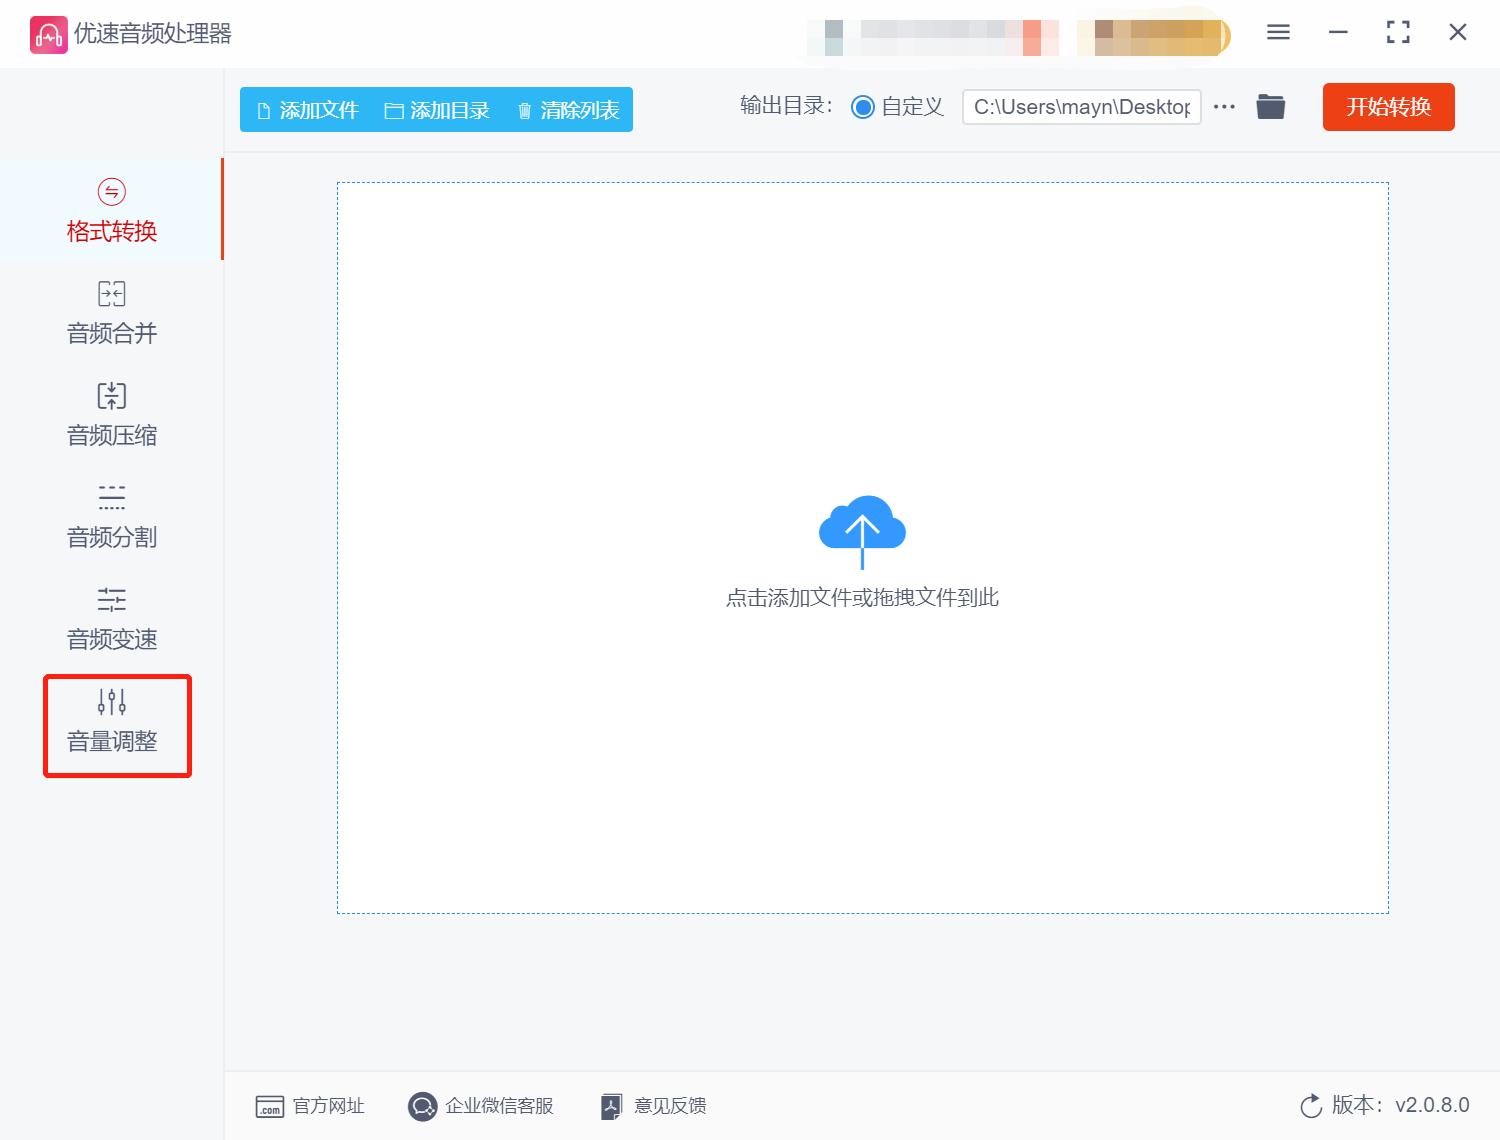Viewport: 1500px width, 1140px height.
Task: Click the drag-and-drop upload area
Action: coord(862,548)
